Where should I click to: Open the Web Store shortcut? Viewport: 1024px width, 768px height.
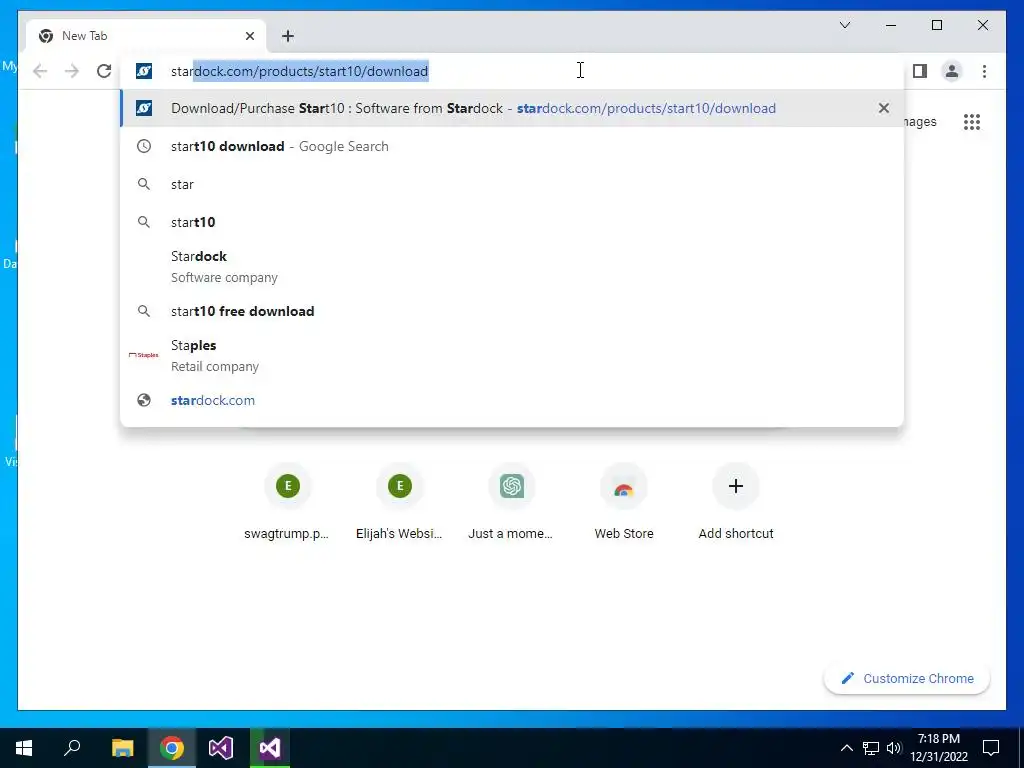point(624,502)
